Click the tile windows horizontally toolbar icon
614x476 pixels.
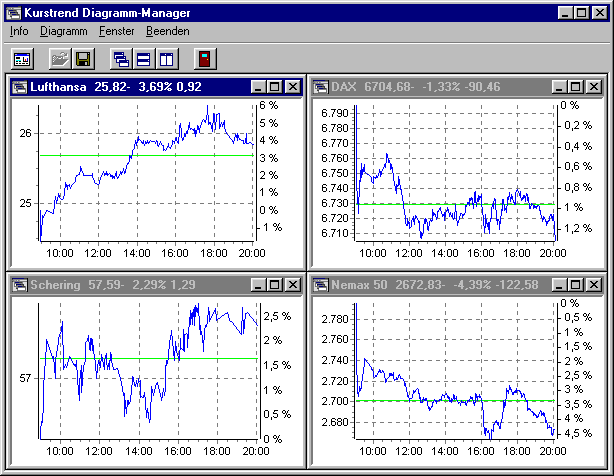(144, 59)
